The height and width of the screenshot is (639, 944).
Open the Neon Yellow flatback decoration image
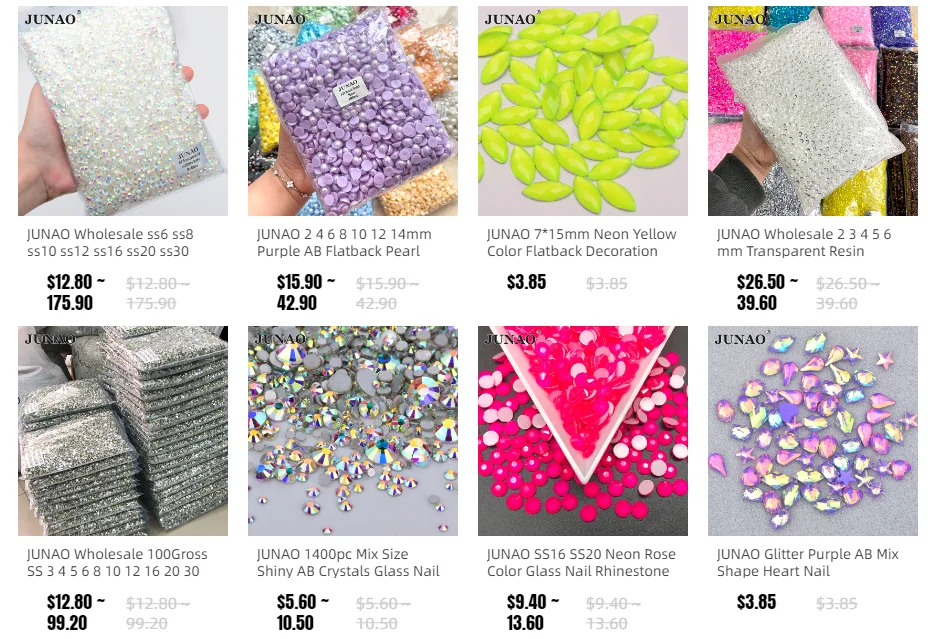coord(583,111)
